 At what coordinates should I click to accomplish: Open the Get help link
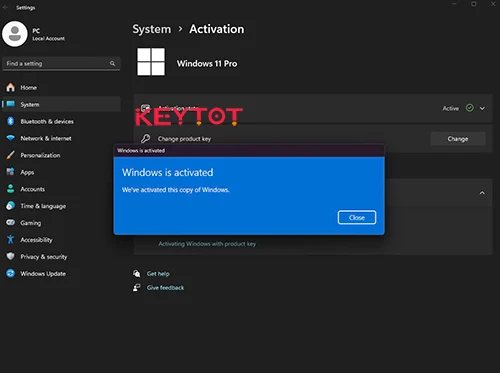(x=158, y=274)
